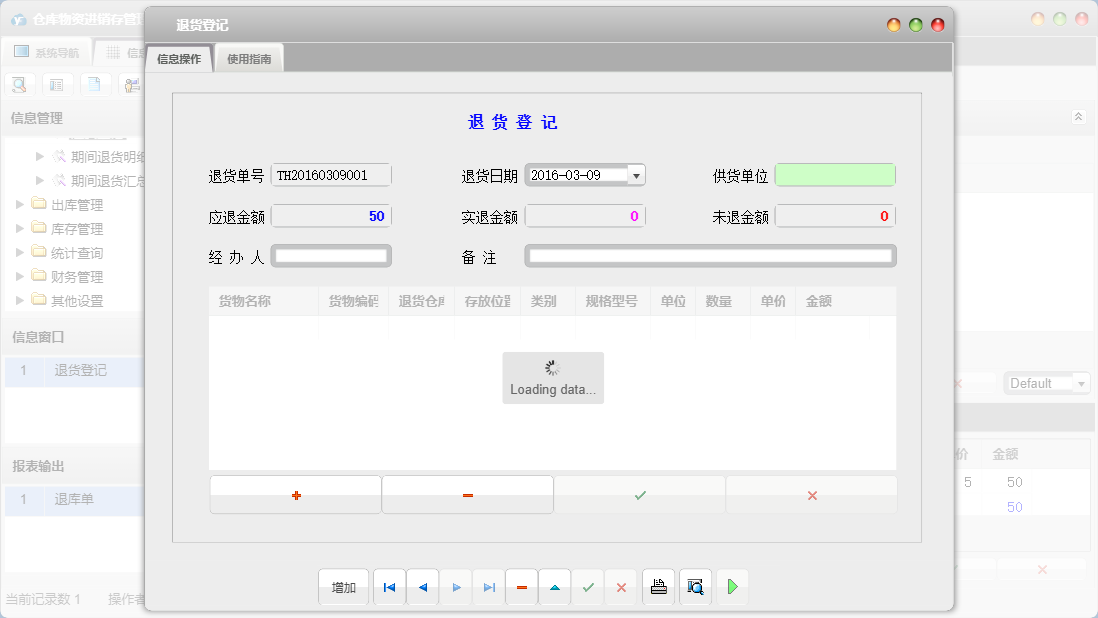Go to previous record with blue arrow icon

tap(422, 587)
